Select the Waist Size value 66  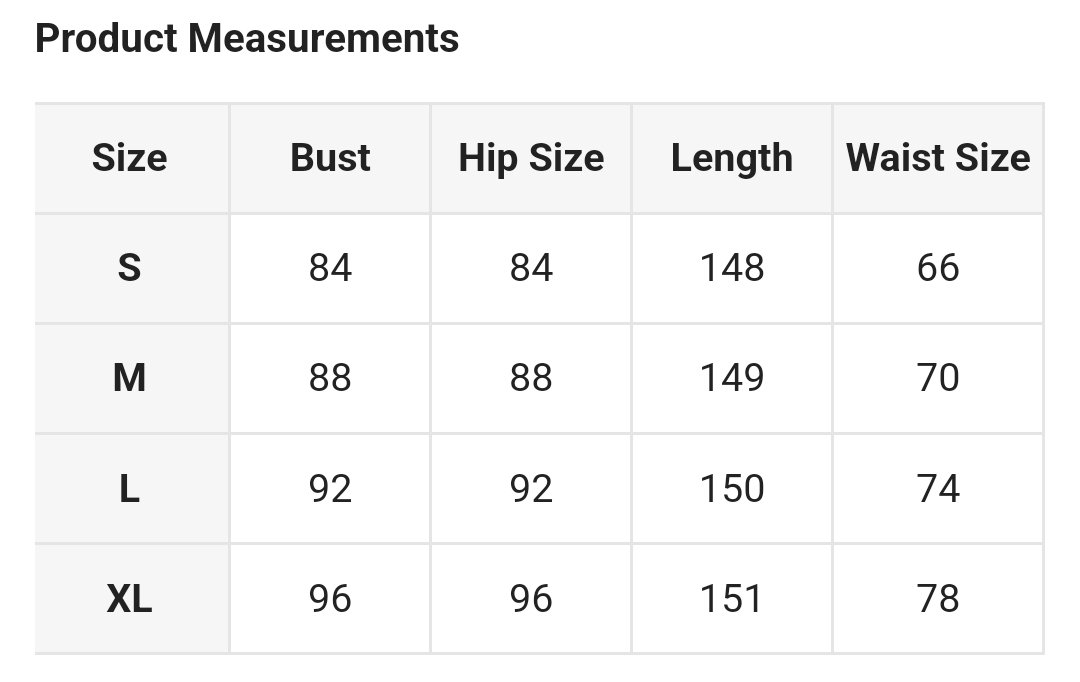(938, 268)
